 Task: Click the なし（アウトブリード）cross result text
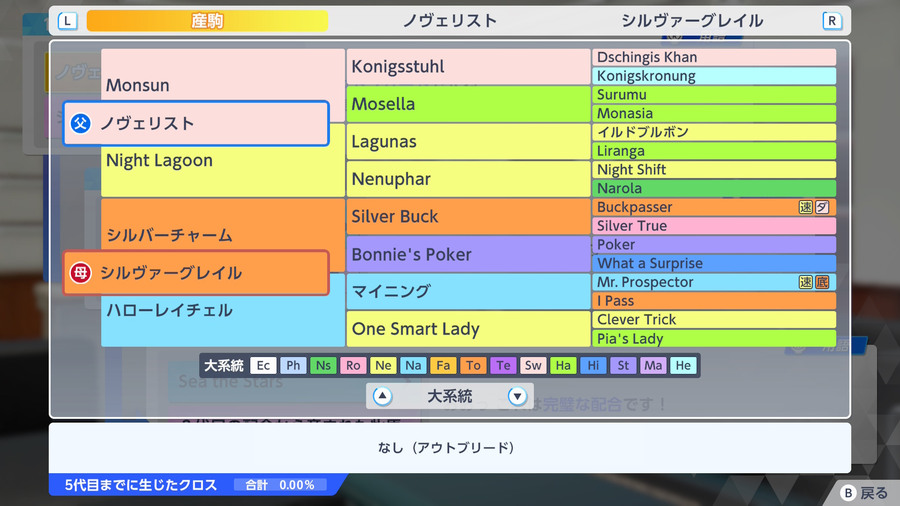pos(446,447)
